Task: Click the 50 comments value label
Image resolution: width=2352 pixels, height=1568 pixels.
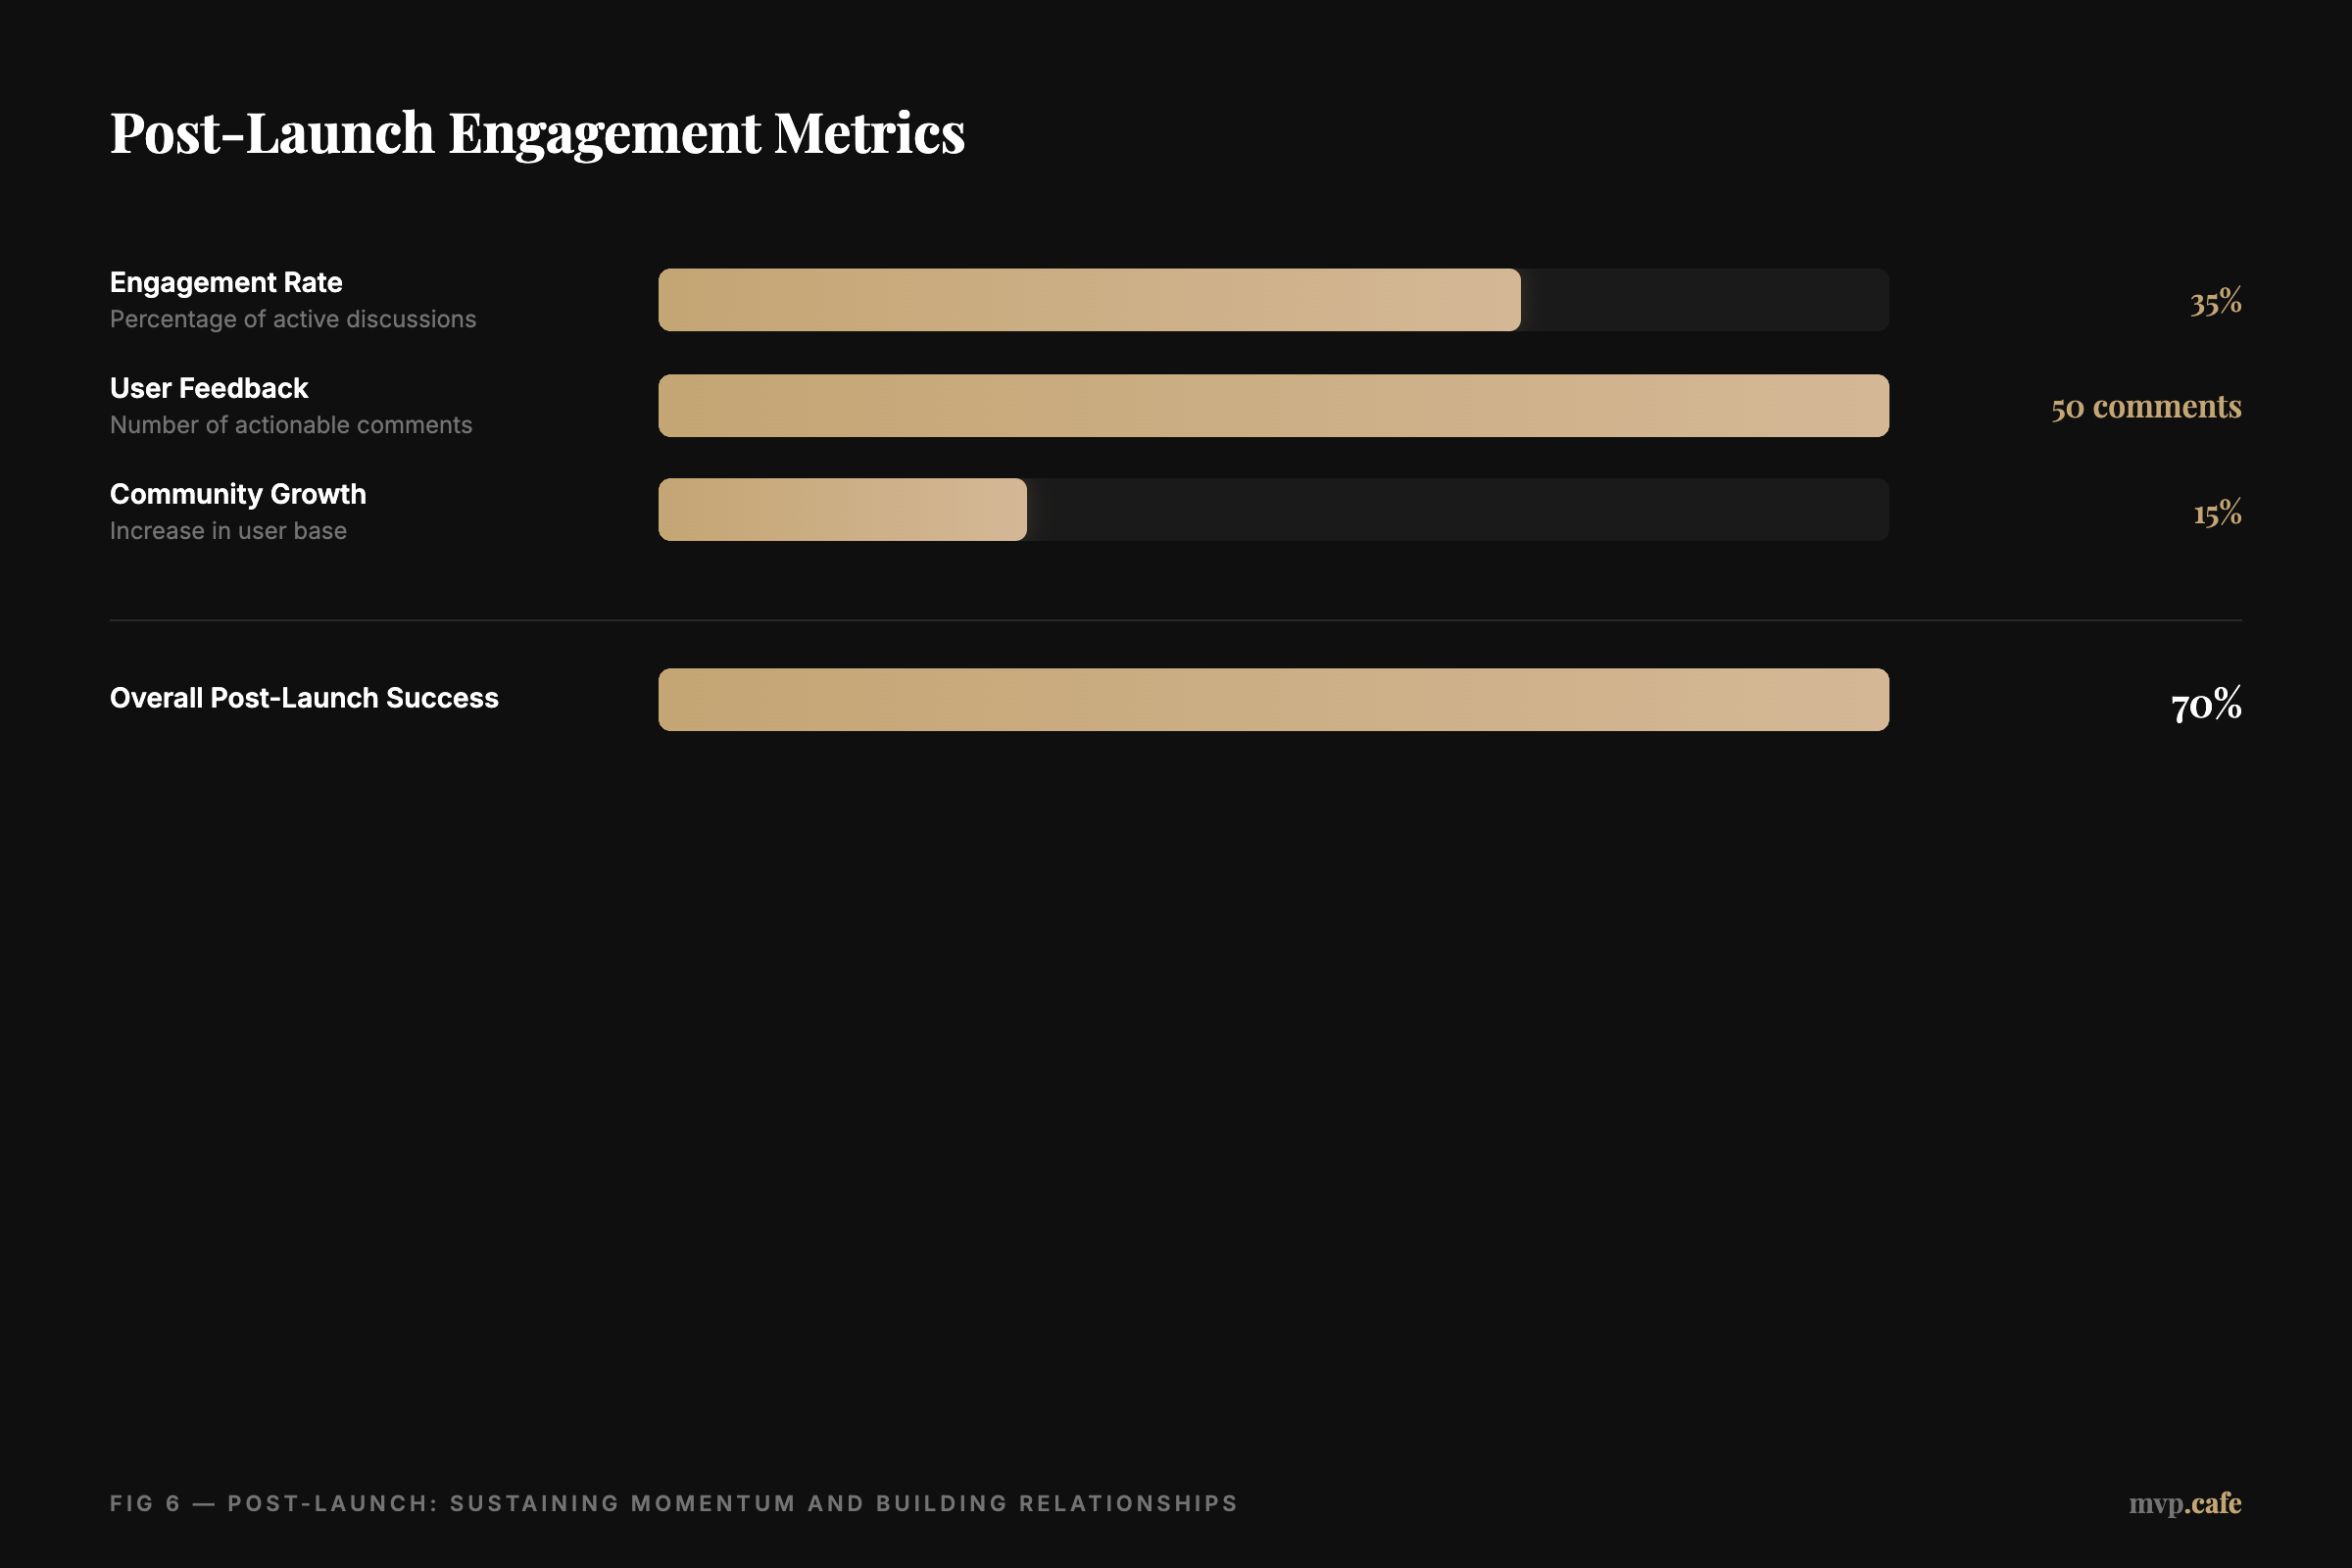Action: [x=2145, y=408]
